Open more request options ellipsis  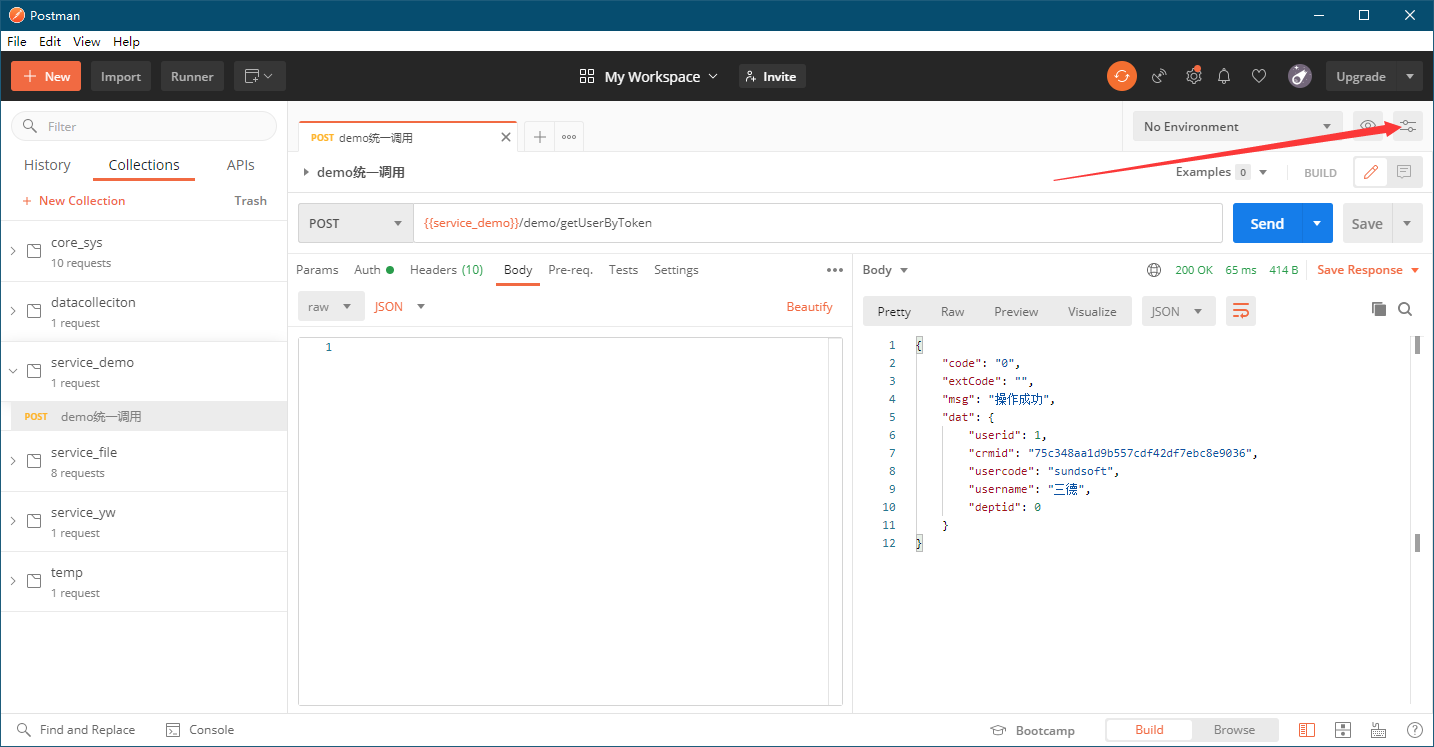point(835,270)
